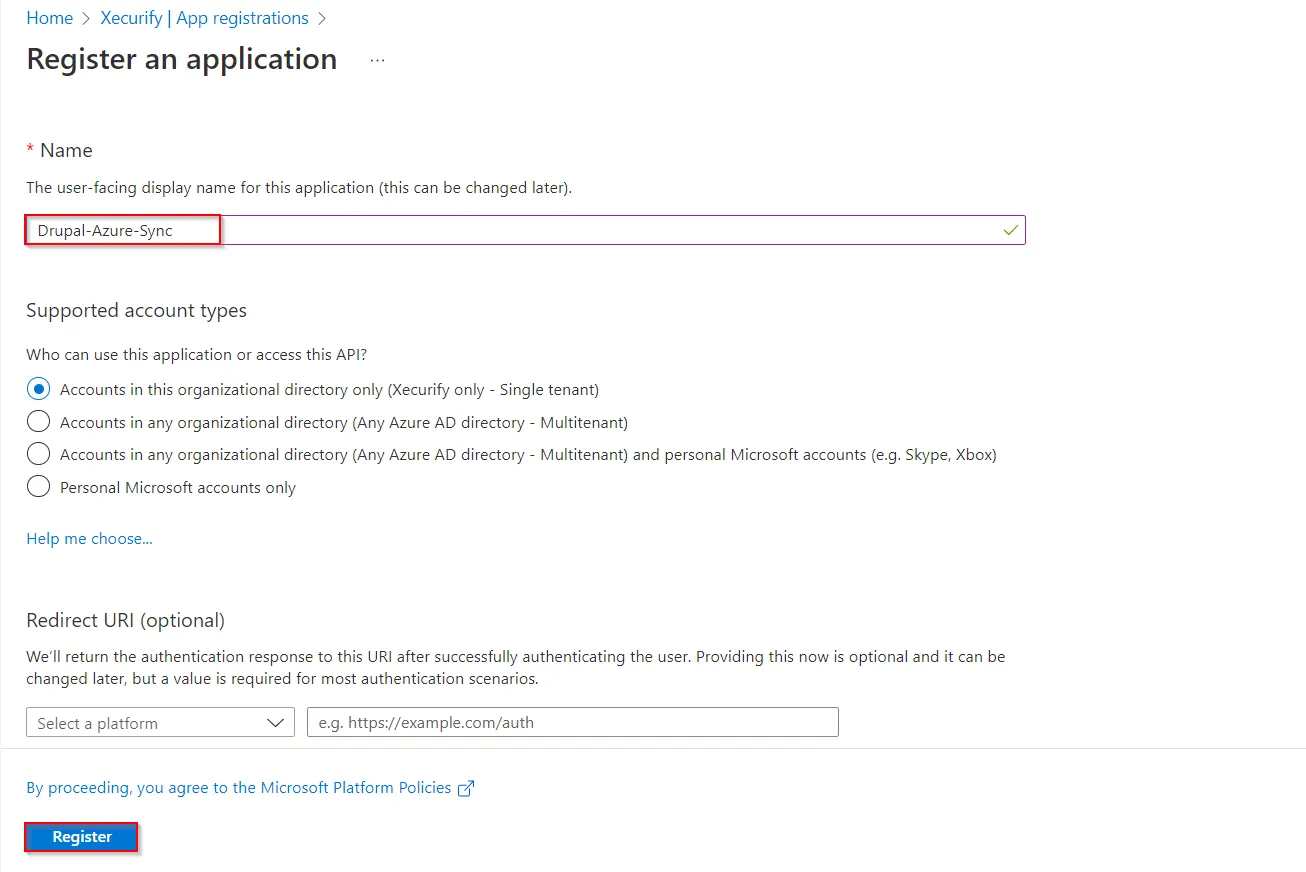Open the Microsoft Platform Policies link
This screenshot has height=872, width=1306.
pos(239,788)
